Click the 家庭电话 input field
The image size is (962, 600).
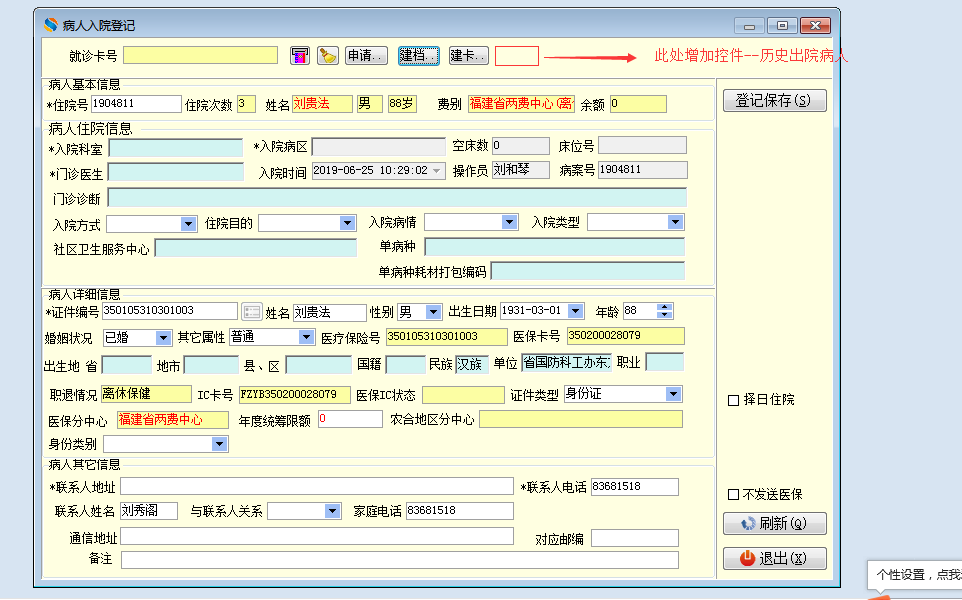(x=460, y=510)
